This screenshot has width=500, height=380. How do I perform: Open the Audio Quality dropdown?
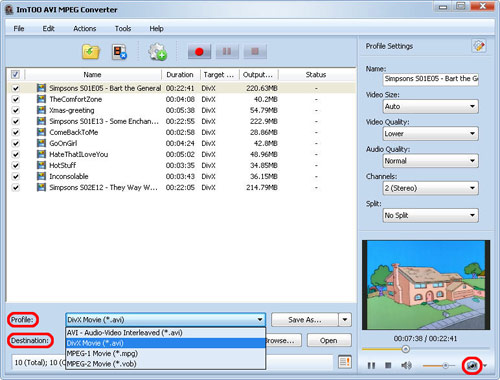click(x=431, y=161)
